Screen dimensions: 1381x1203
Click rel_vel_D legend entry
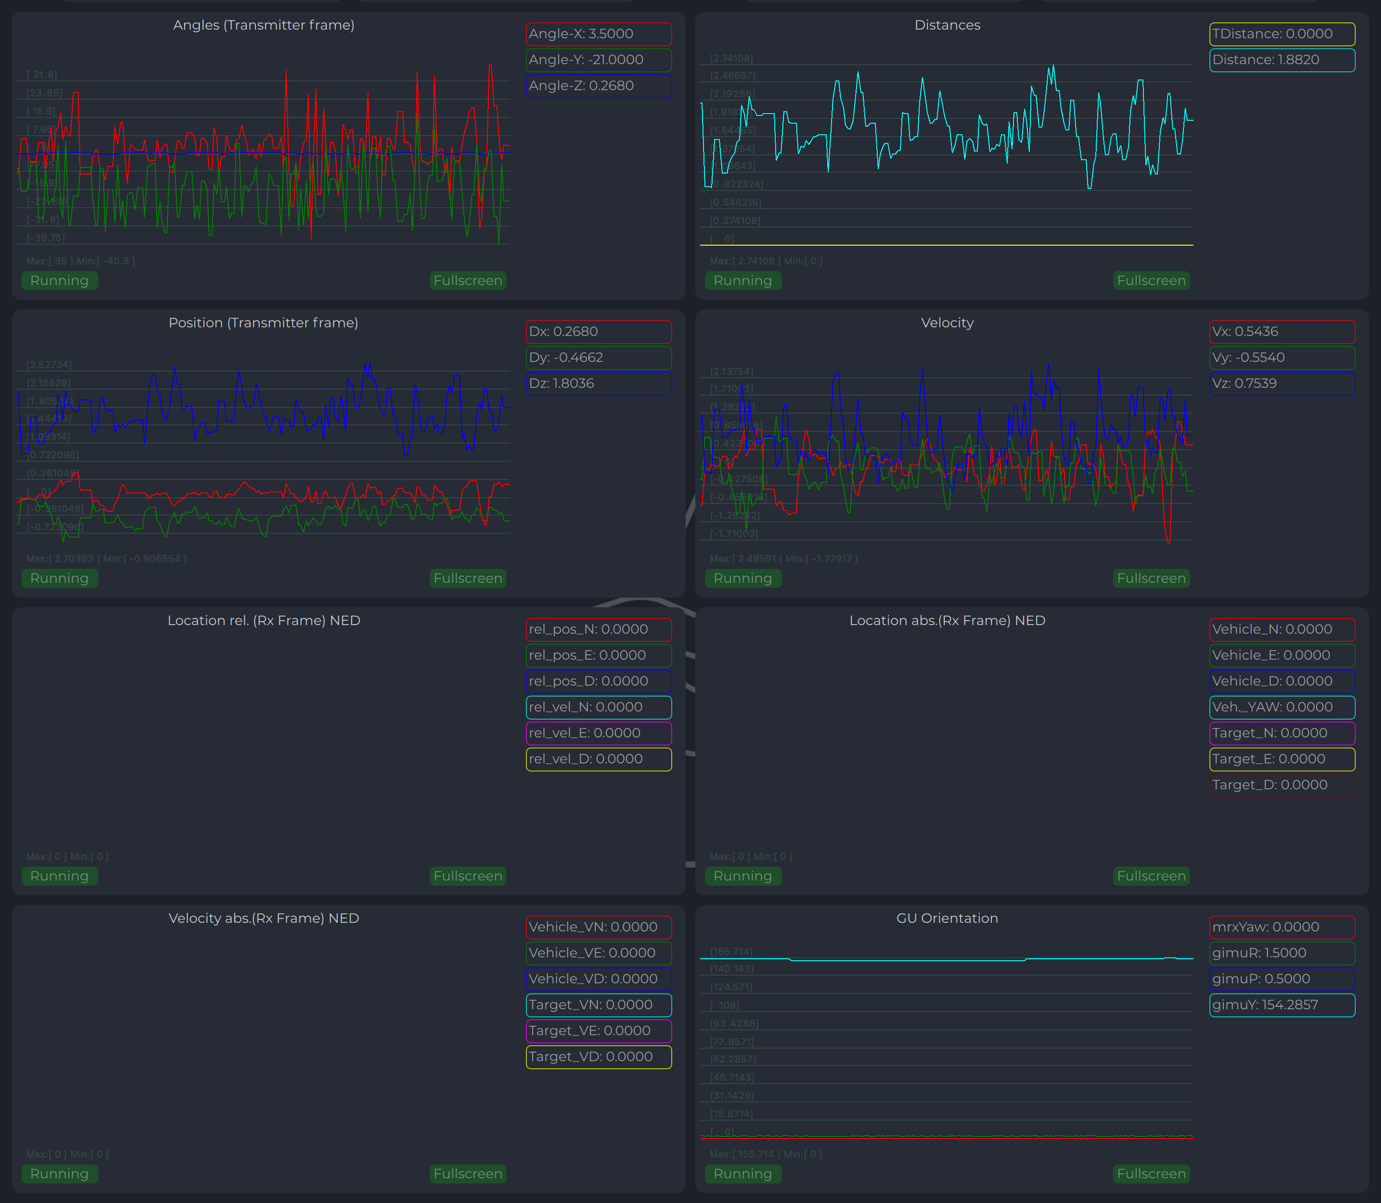pos(599,759)
